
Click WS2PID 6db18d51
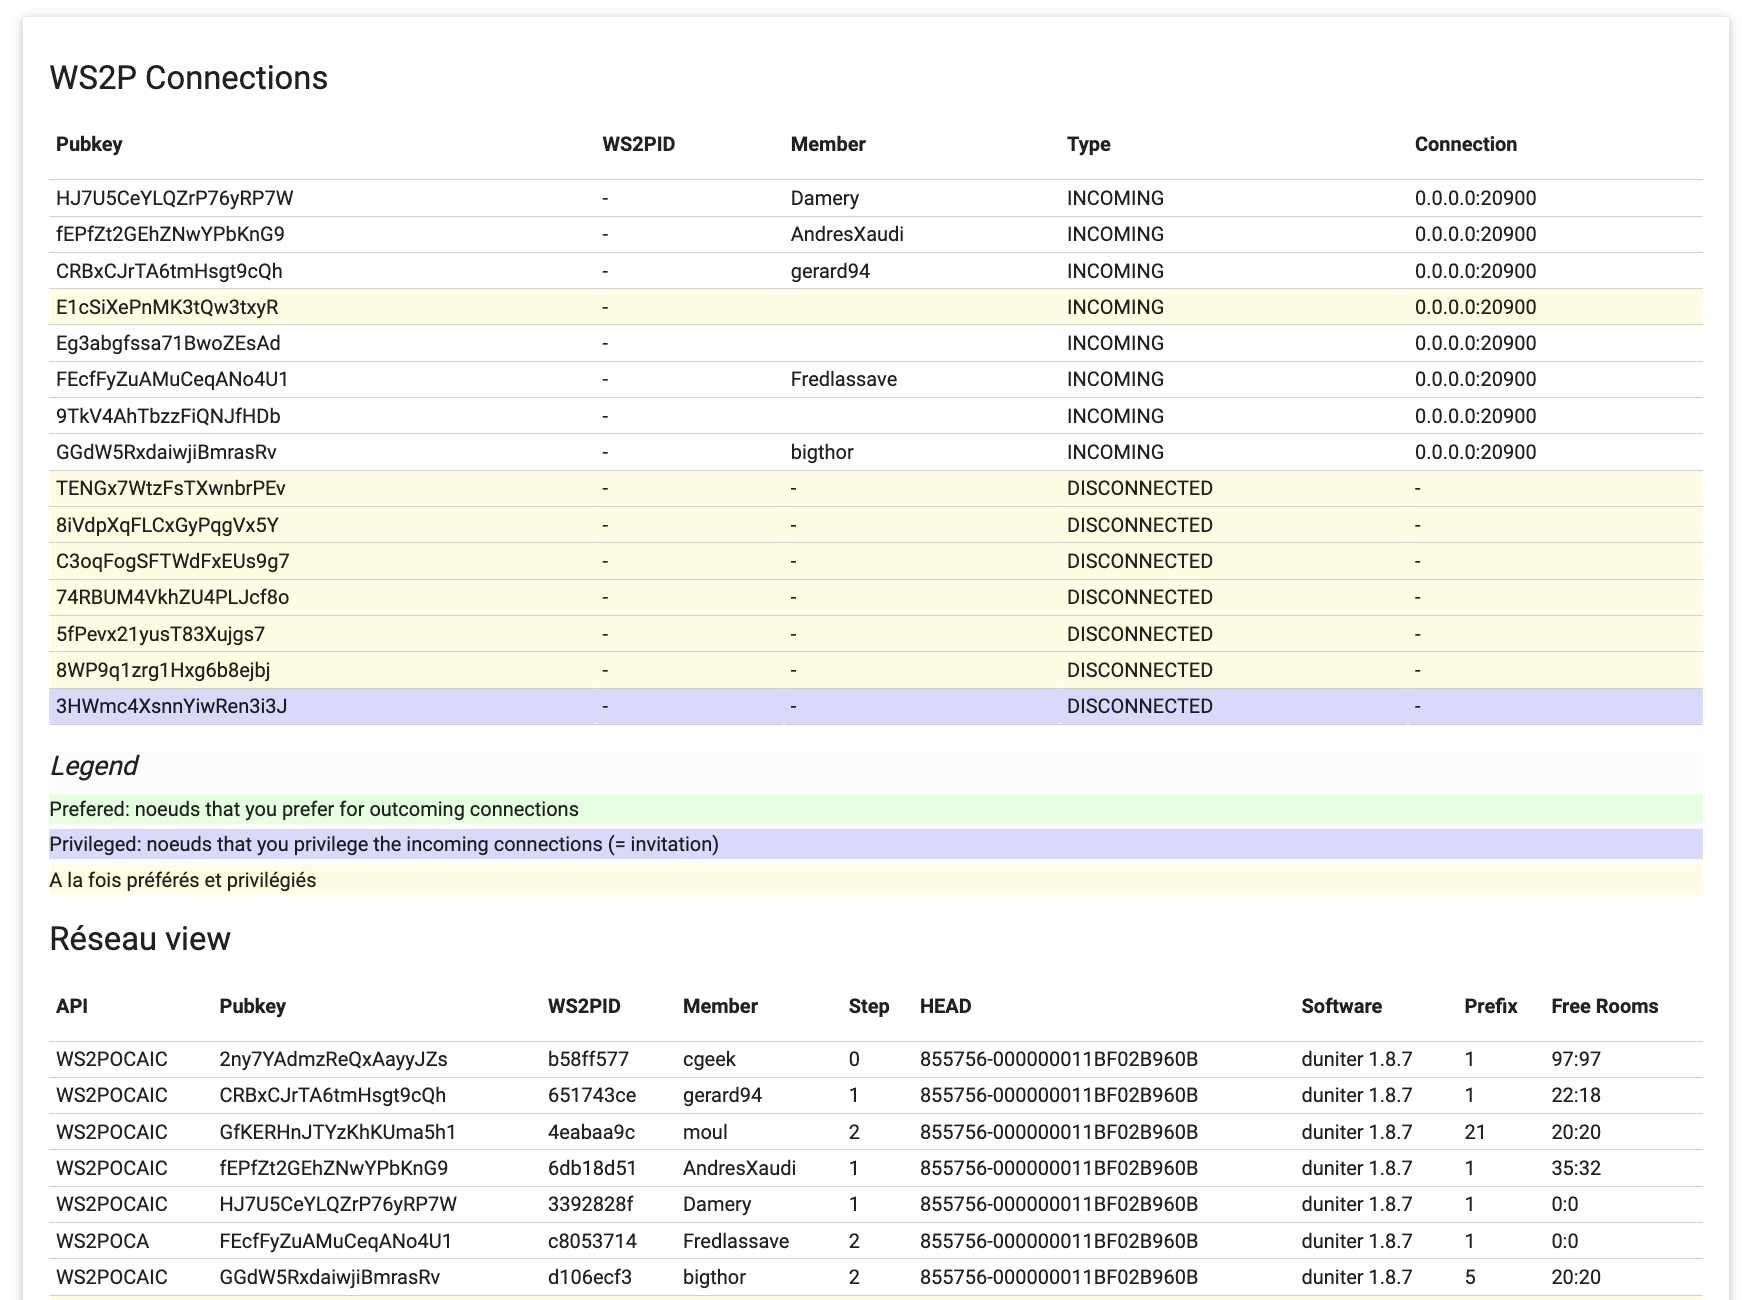click(x=592, y=1168)
